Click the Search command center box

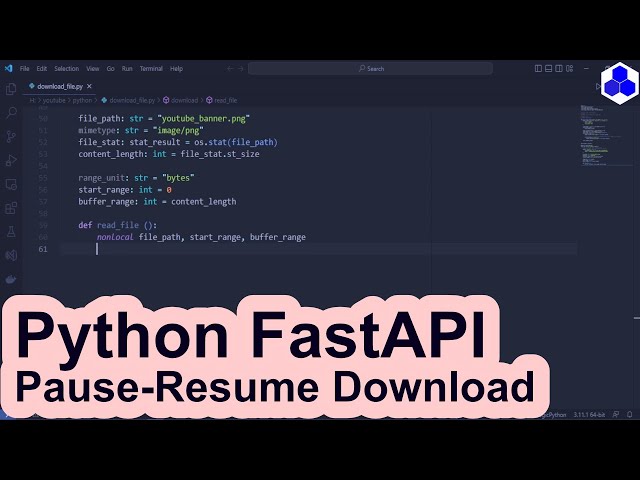tap(370, 69)
